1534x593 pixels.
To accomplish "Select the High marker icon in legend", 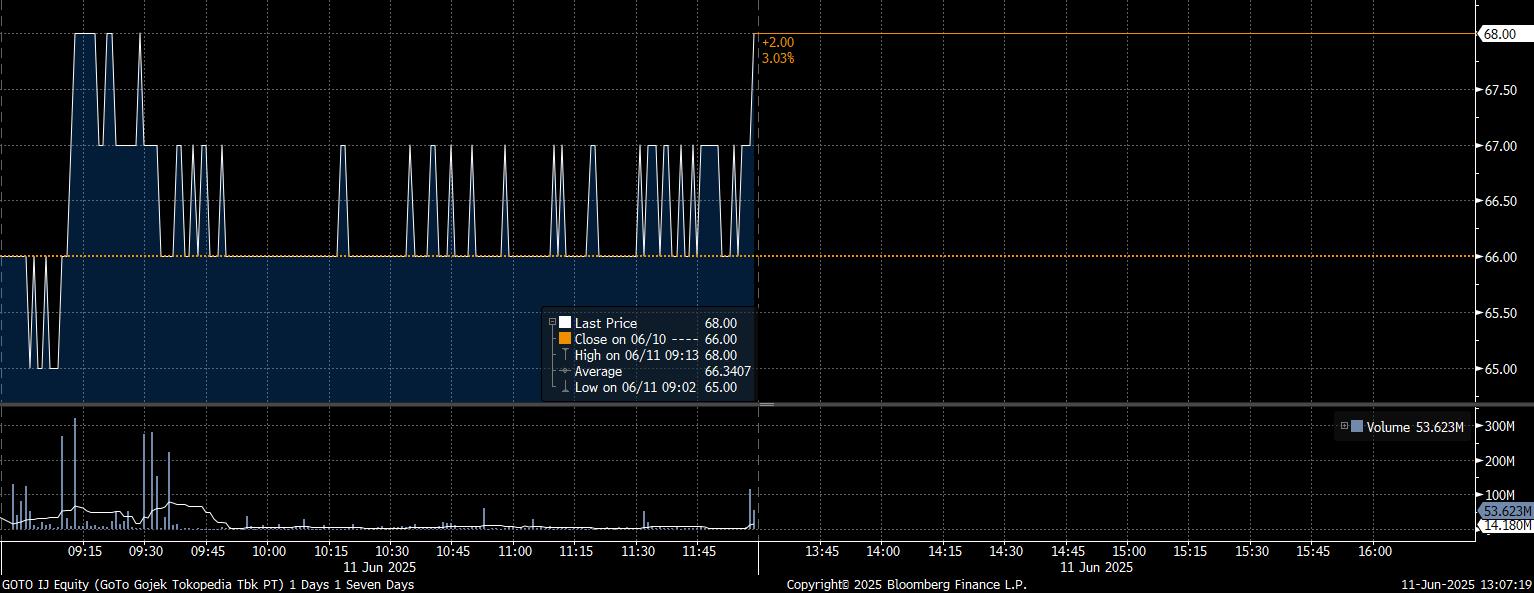I will pyautogui.click(x=565, y=355).
